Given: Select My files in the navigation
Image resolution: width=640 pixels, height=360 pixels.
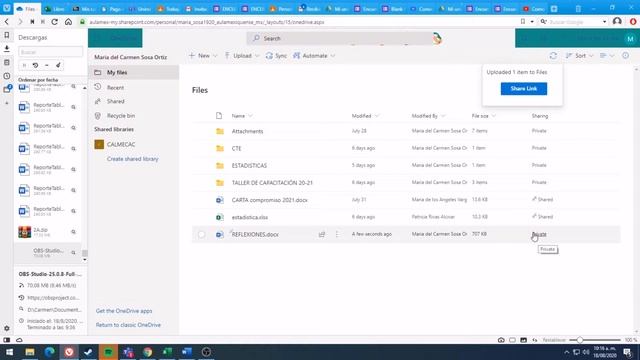Looking at the screenshot, I should (133, 72).
